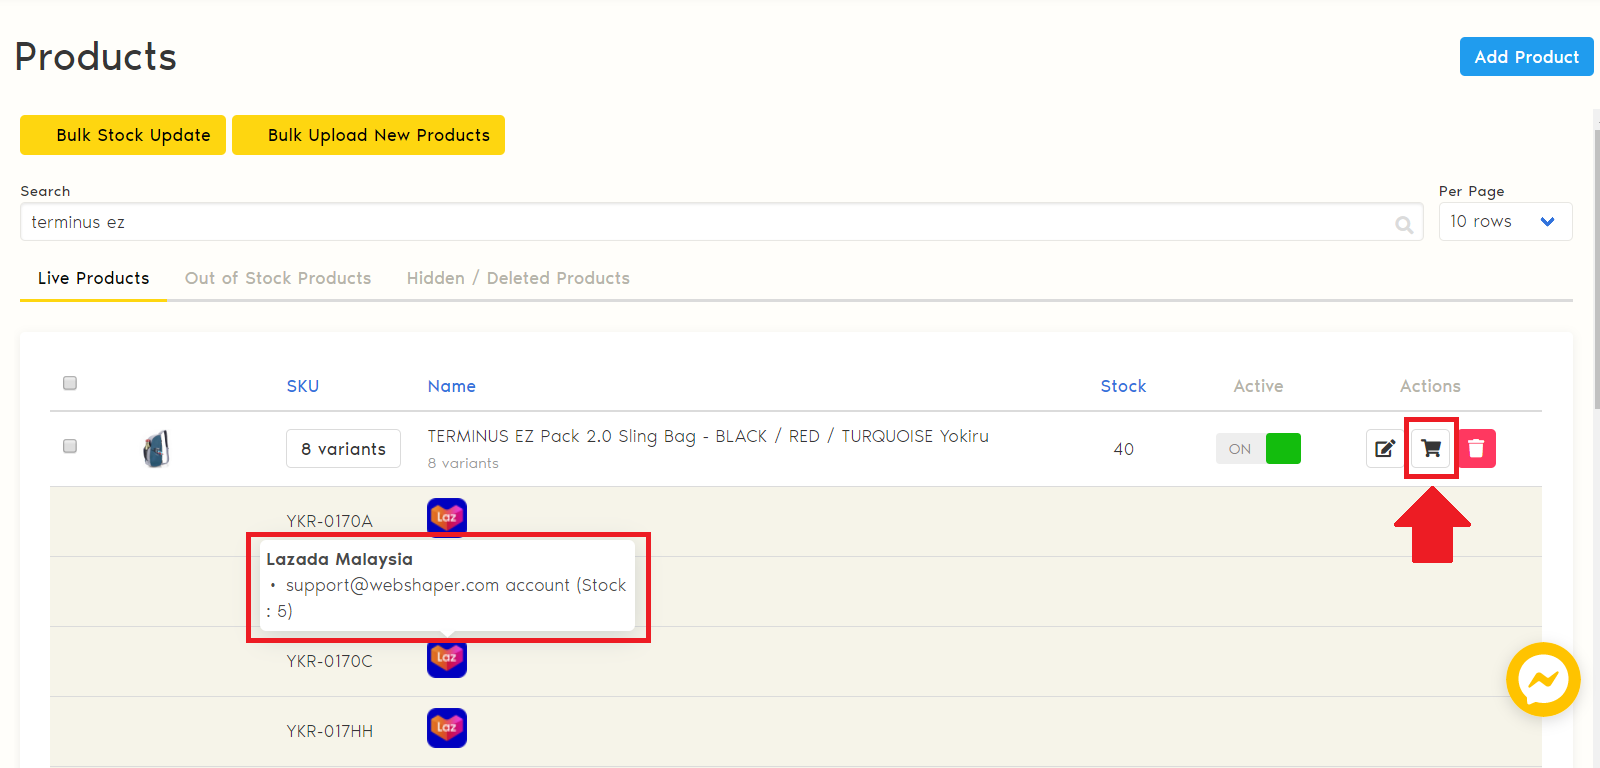Check the TERMINUS EZ Pack row checkbox
The image size is (1600, 768).
[70, 446]
